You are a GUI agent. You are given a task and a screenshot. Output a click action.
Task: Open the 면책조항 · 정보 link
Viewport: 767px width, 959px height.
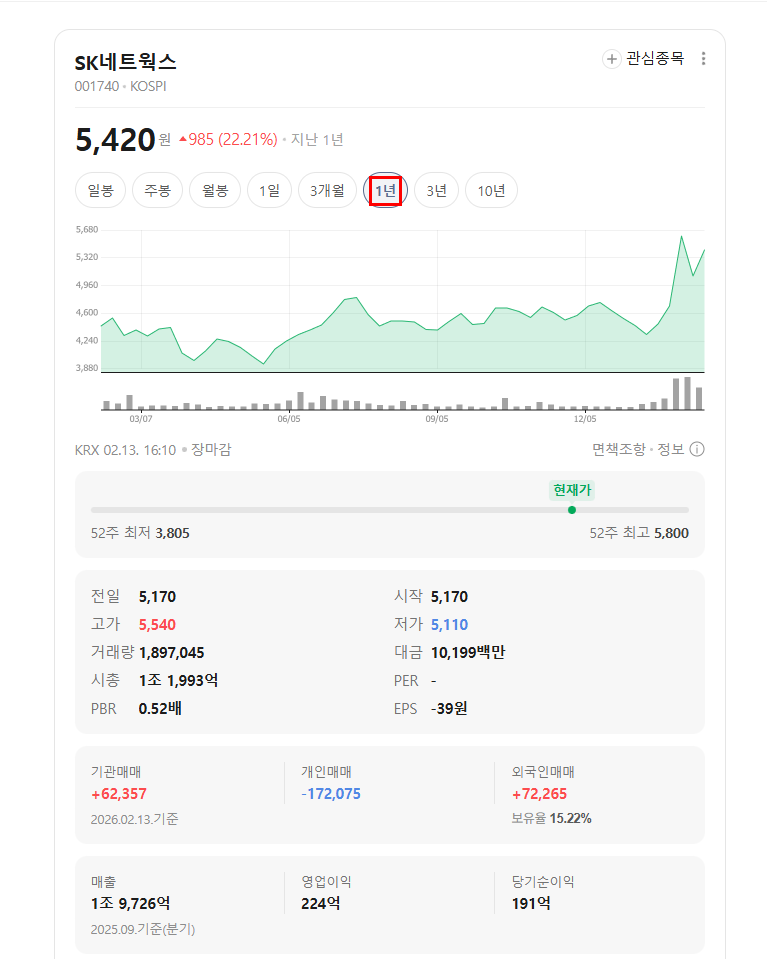point(638,450)
